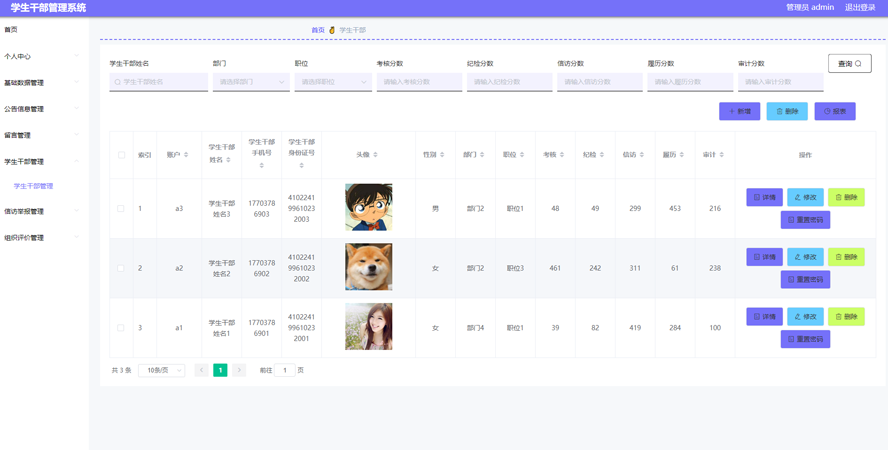Click the 退出登录 logout link

(x=860, y=7)
